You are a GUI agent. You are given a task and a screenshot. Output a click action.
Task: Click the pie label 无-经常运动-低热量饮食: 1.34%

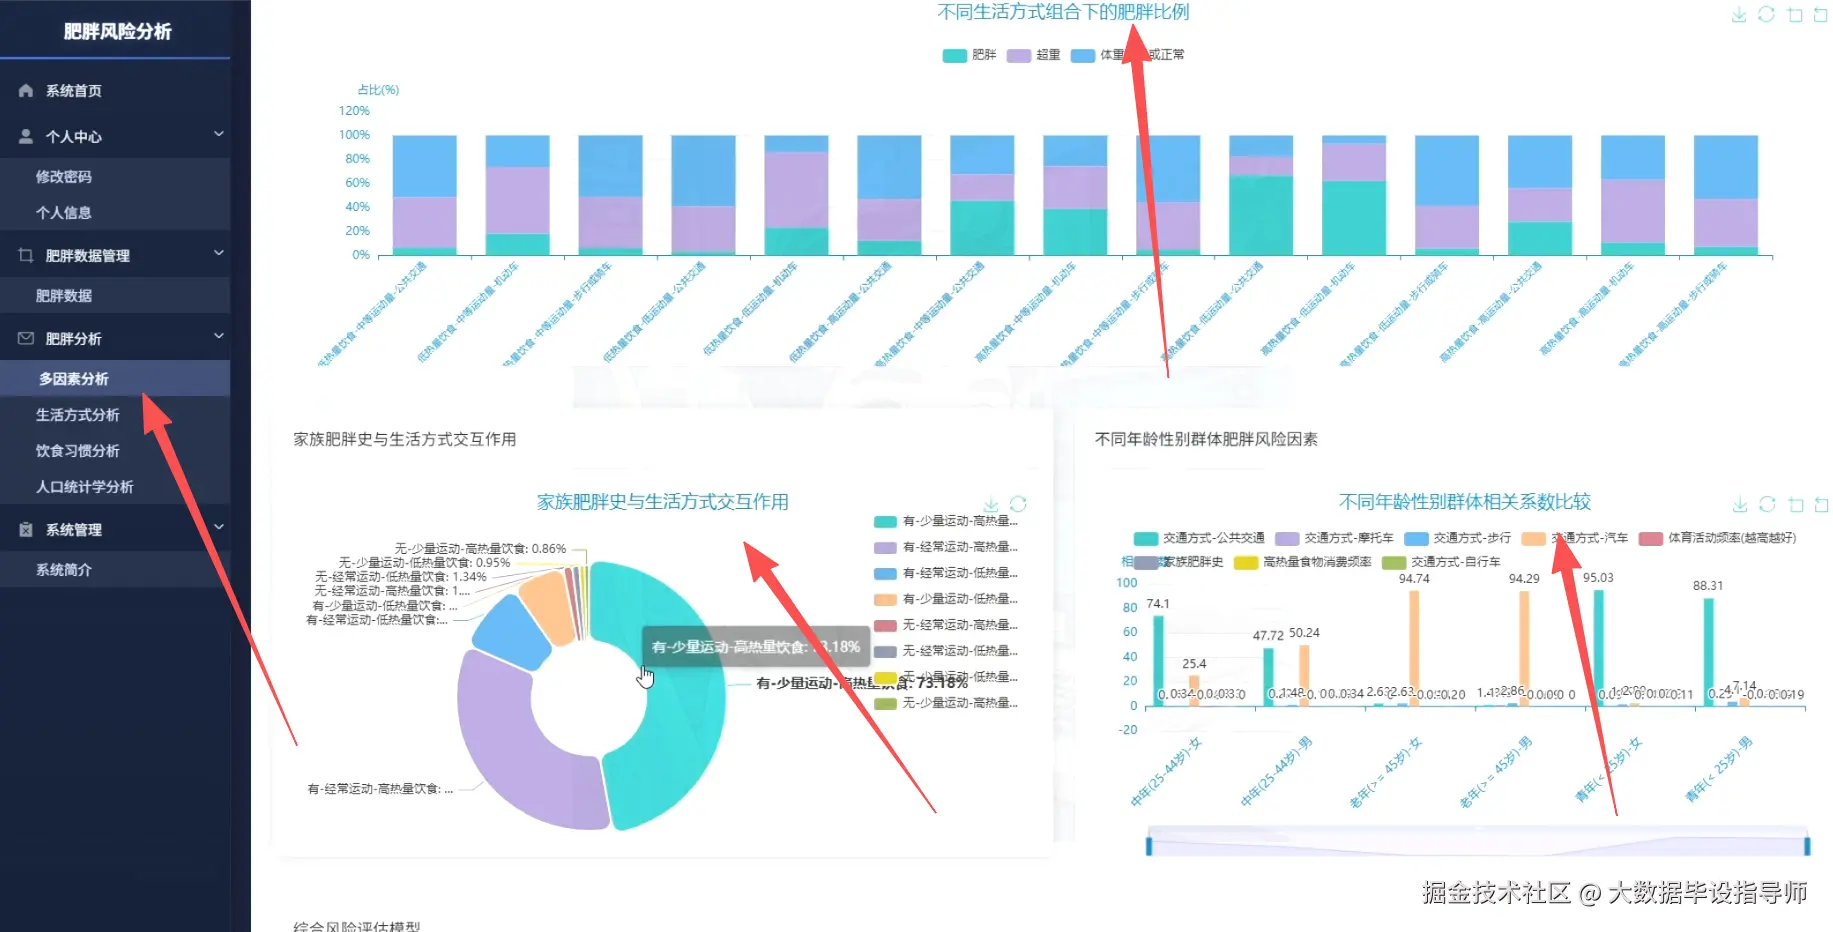click(x=400, y=577)
